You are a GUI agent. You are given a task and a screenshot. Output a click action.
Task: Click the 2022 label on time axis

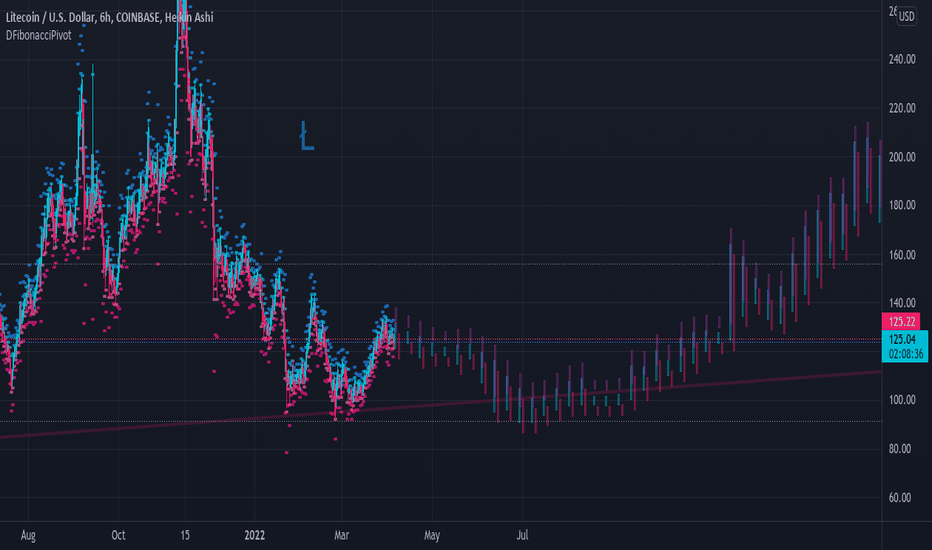coord(254,535)
